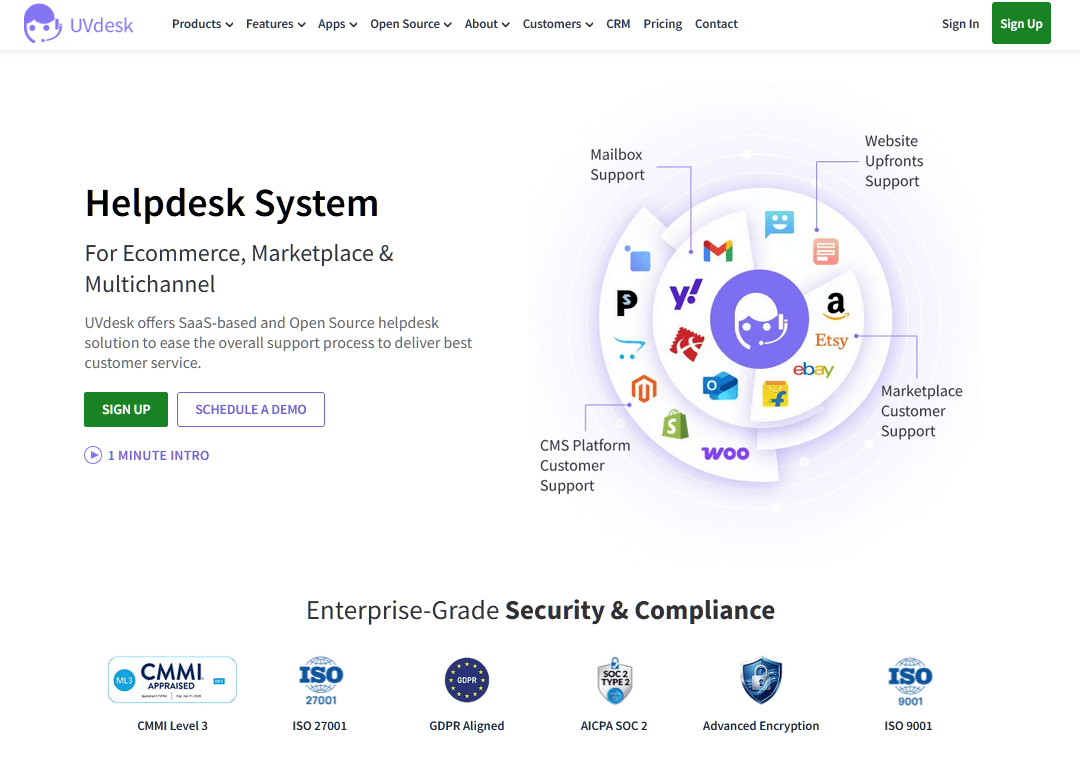Viewport: 1080px width, 777px height.
Task: Click the Gmail icon in the wheel
Action: tap(718, 251)
